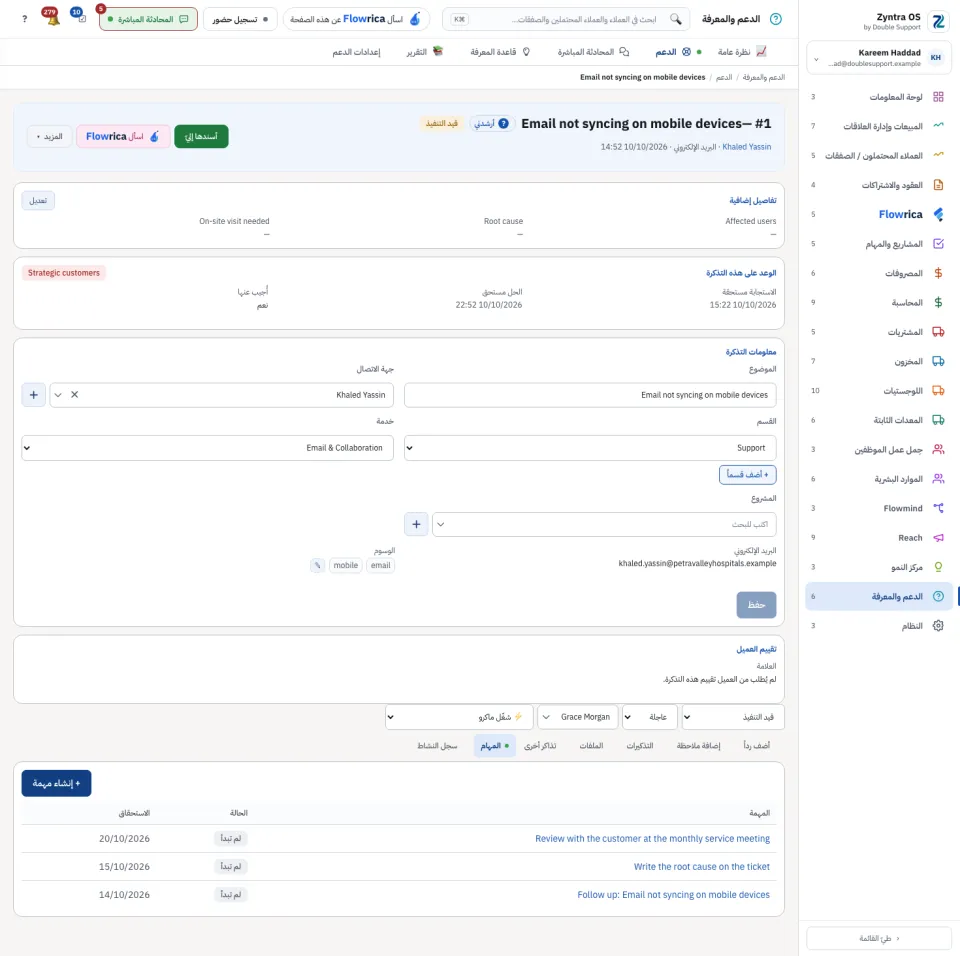Image resolution: width=960 pixels, height=956 pixels.
Task: Click the add department button
Action: tap(748, 475)
